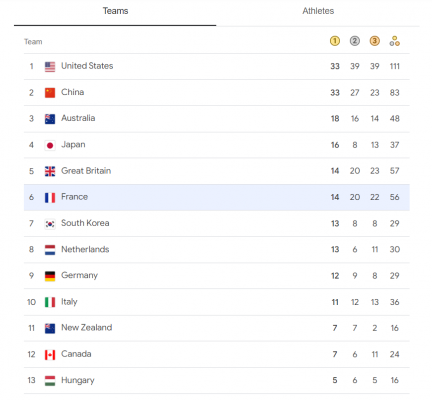Click the Canada flag icon

(50, 355)
